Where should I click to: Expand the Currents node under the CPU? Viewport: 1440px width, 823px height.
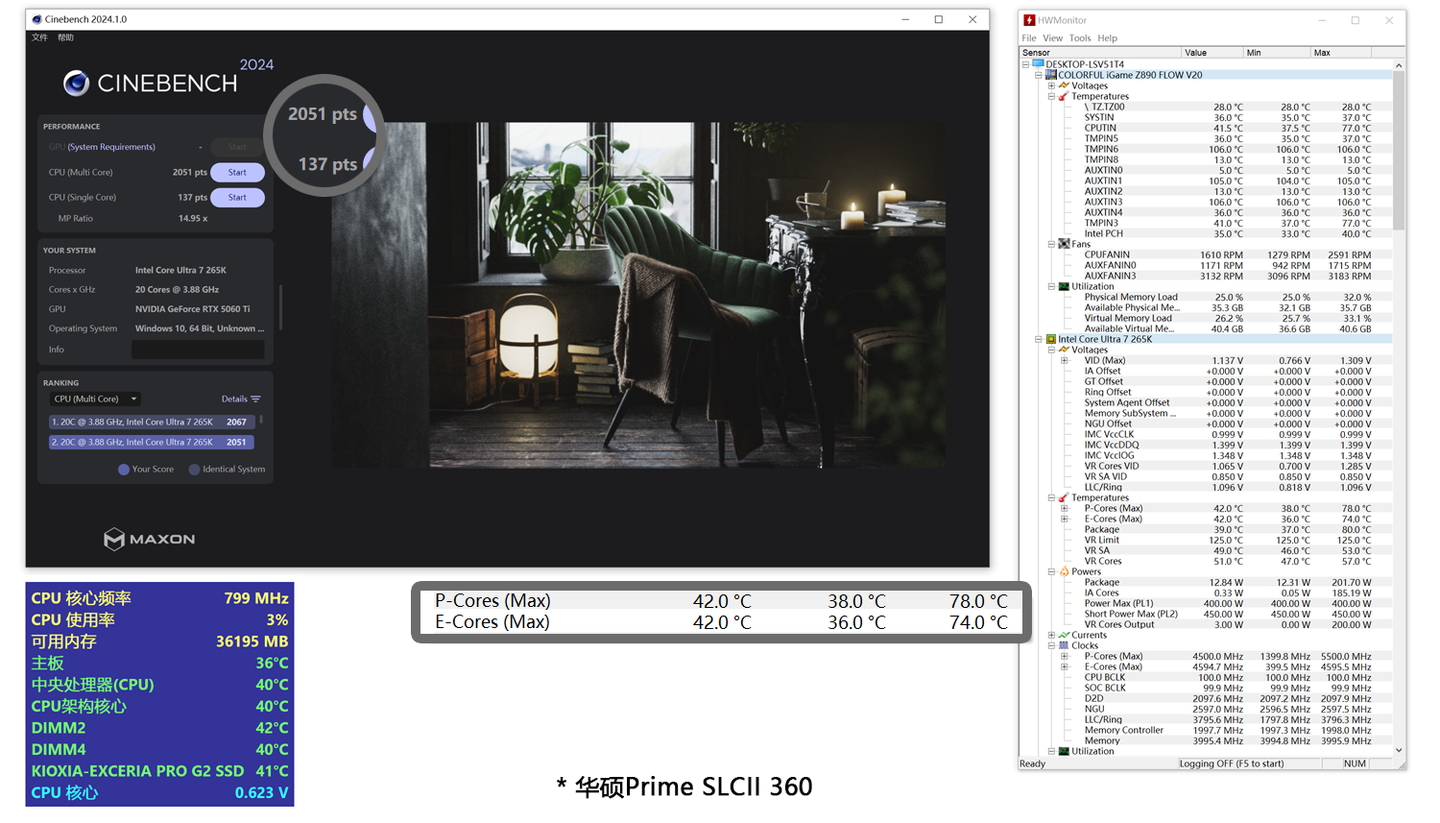[x=1051, y=635]
